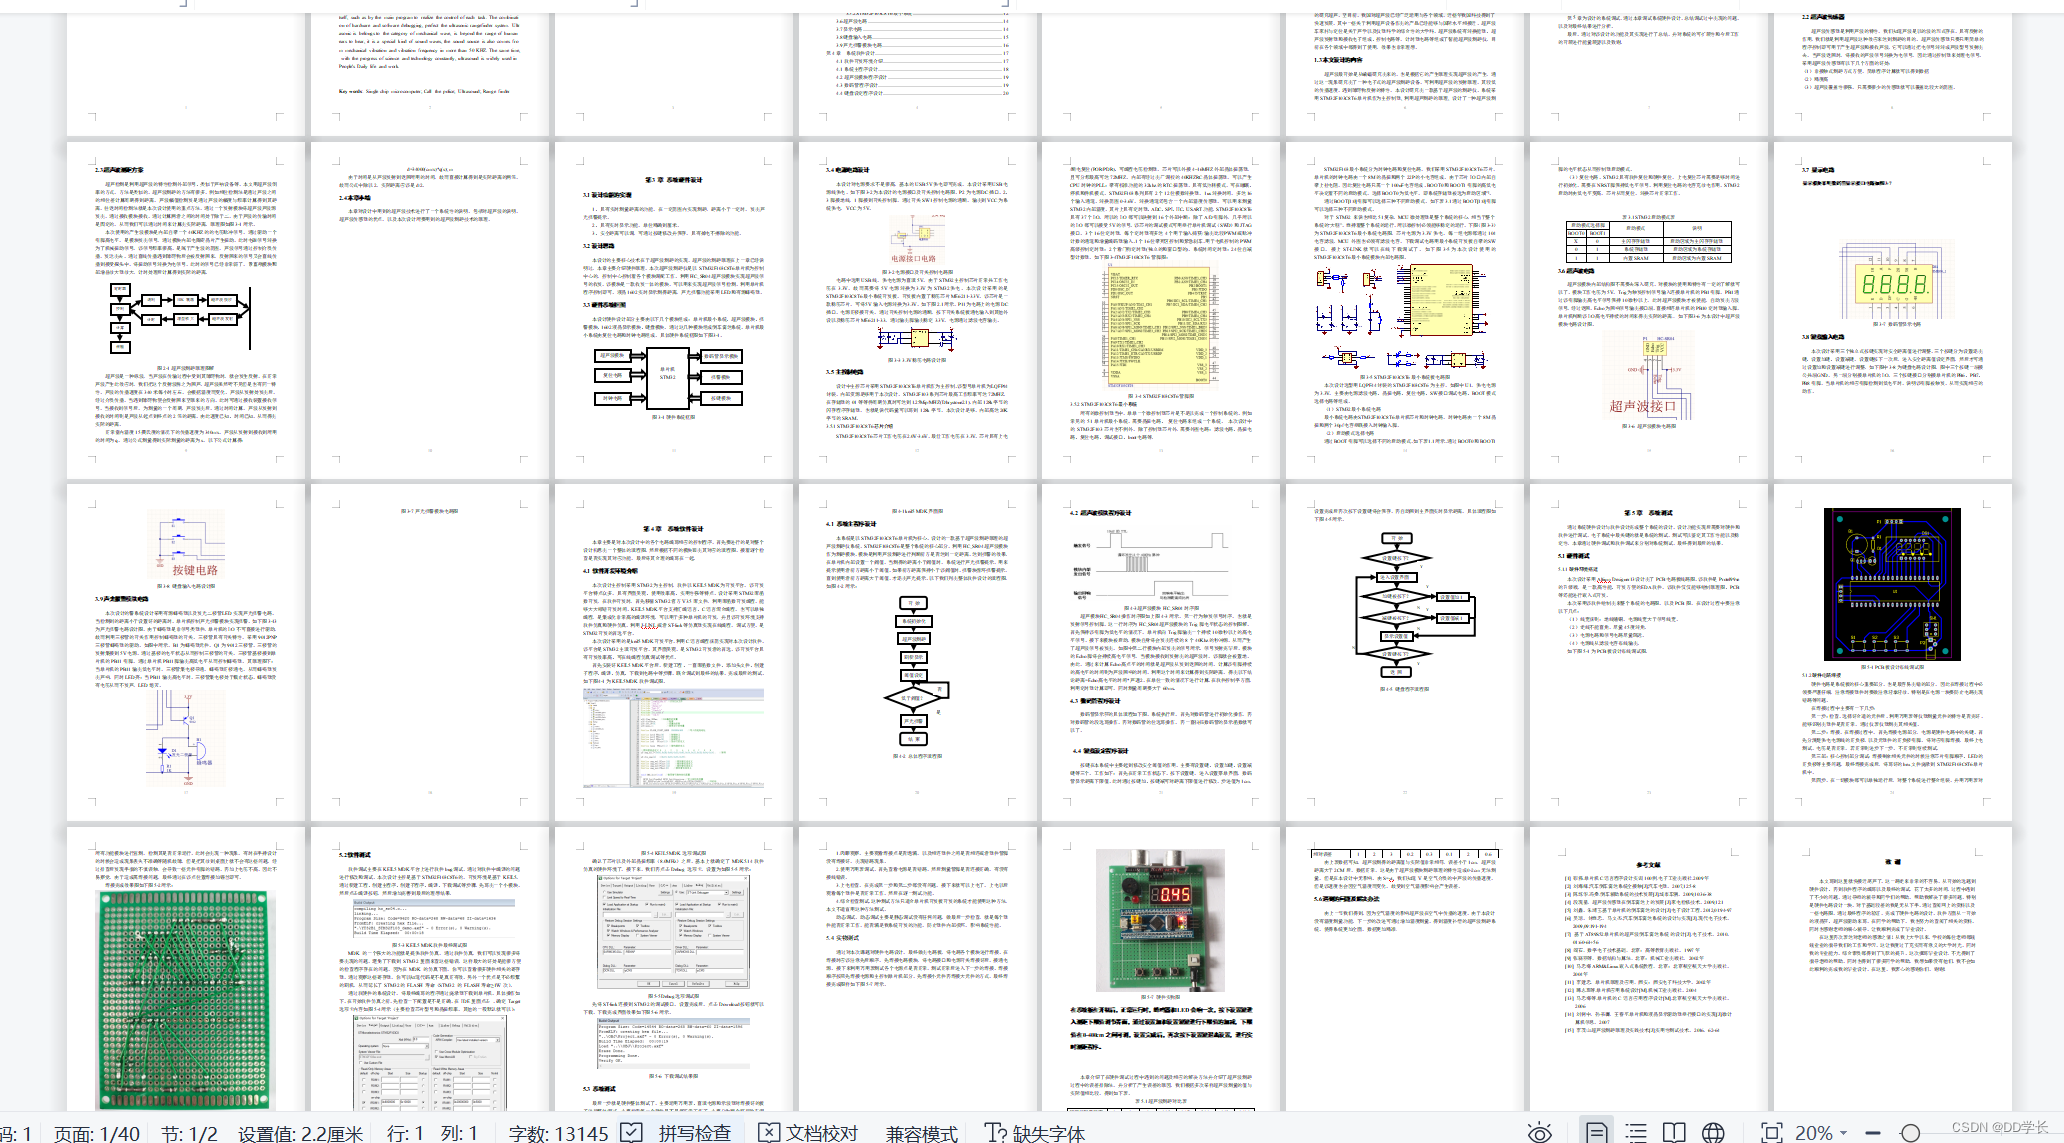
Task: Open document proofreading 文档校对
Action: (x=808, y=1132)
